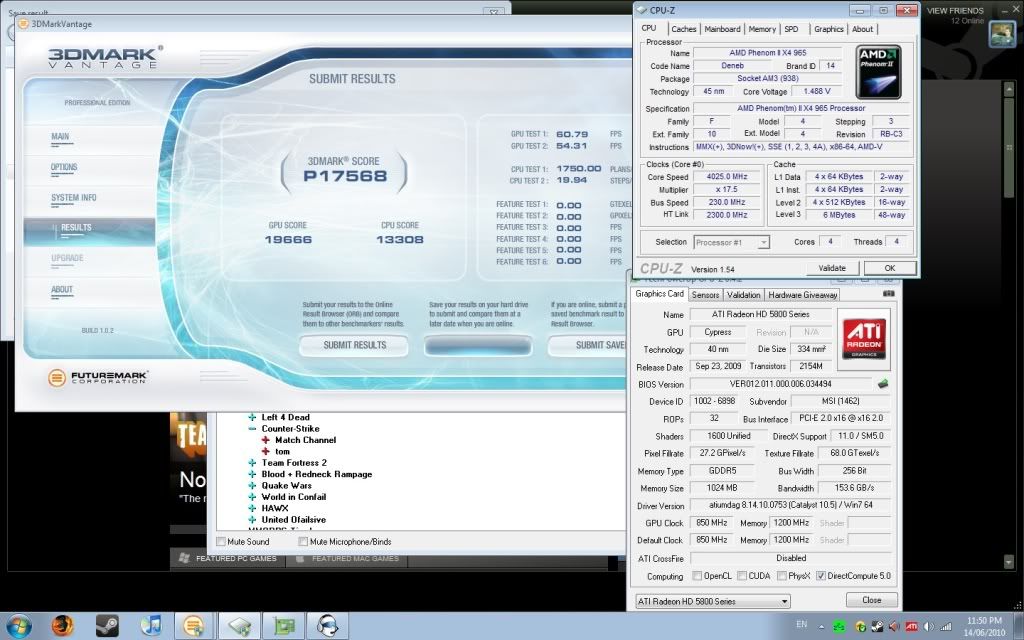Open the headset app on the taskbar
This screenshot has height=640, width=1024.
327,626
